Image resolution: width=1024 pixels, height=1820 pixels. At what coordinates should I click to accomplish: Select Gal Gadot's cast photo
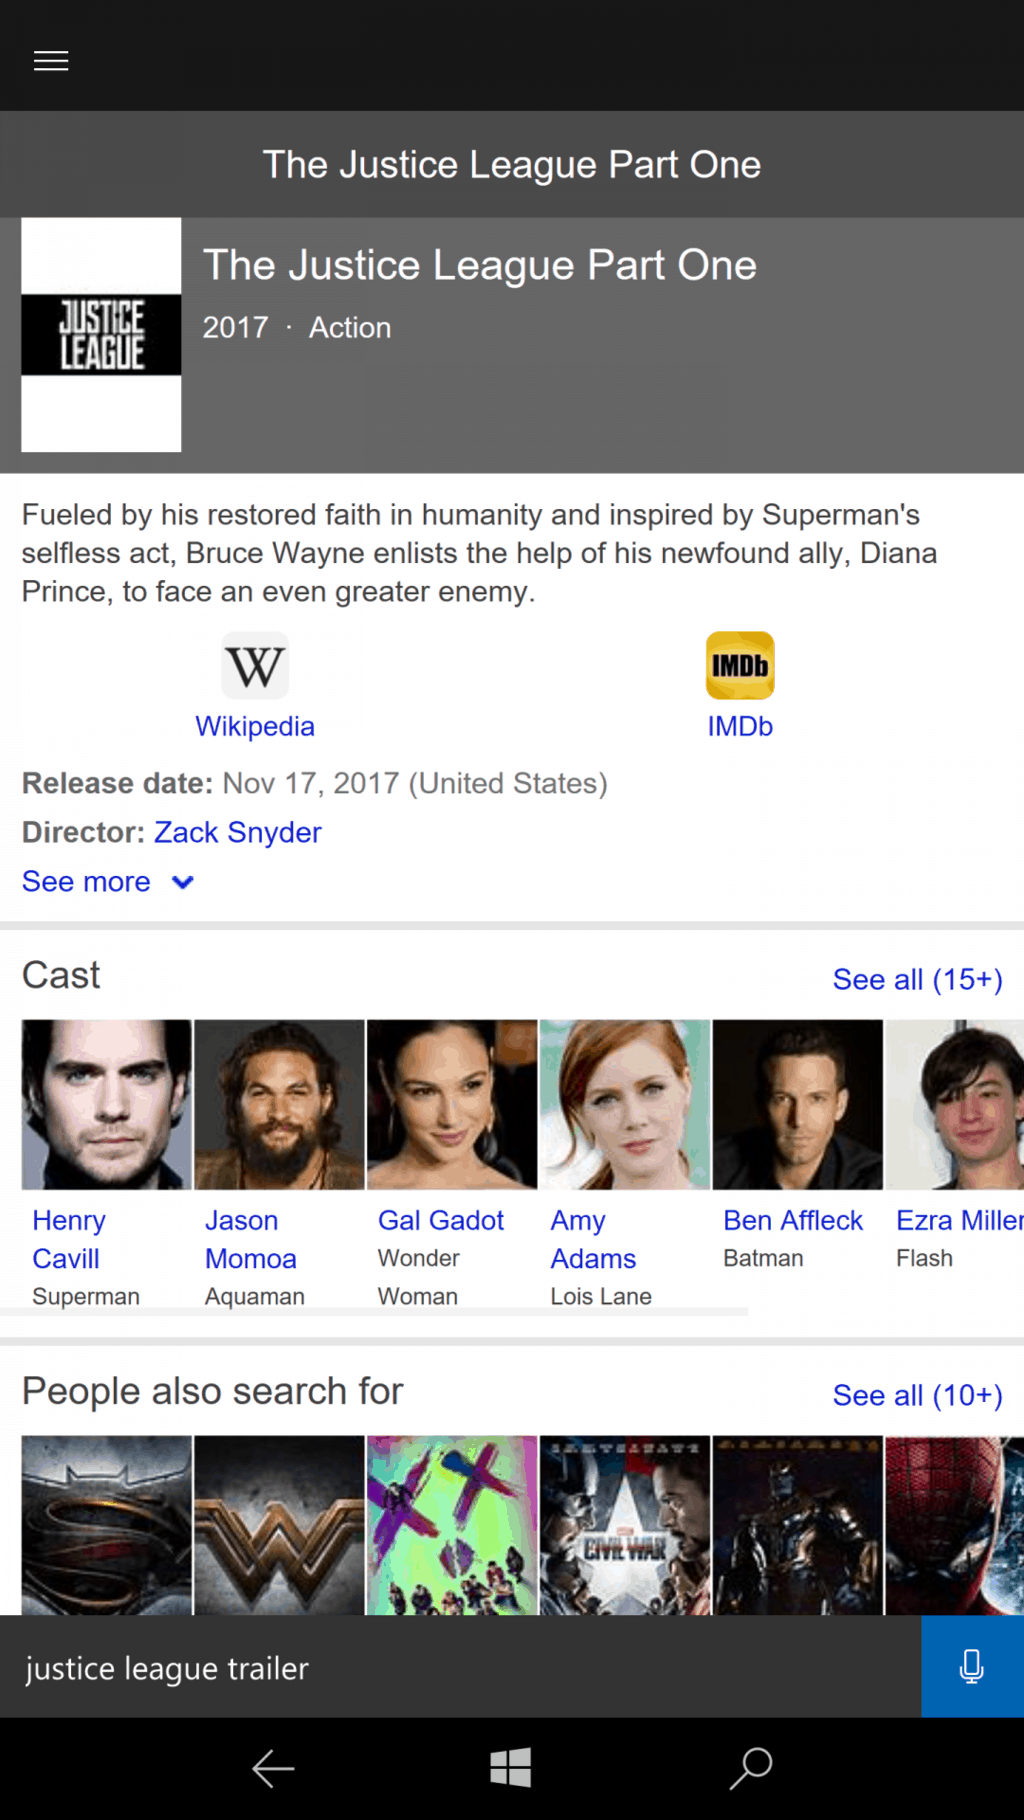[x=452, y=1105]
